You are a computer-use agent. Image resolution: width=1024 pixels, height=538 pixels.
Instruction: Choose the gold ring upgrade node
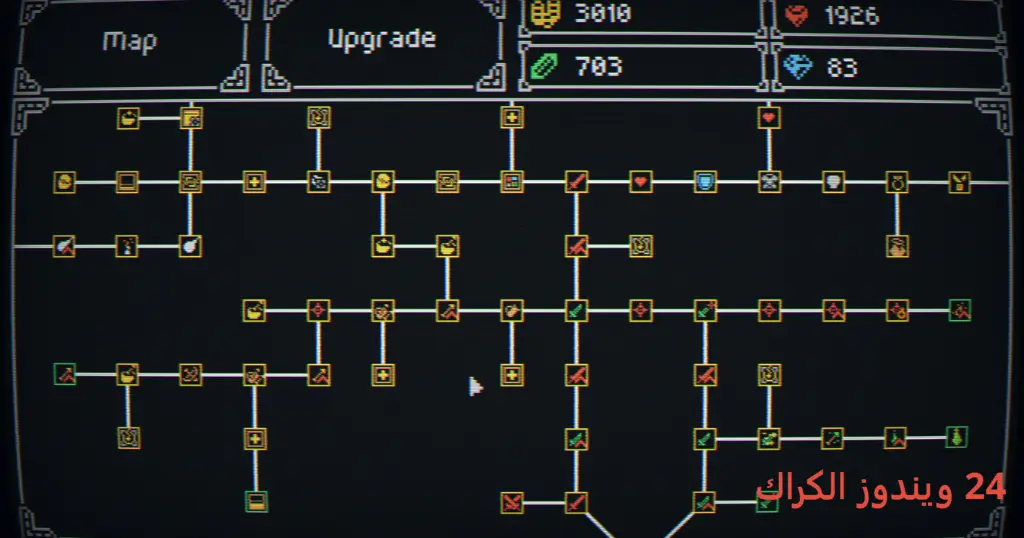coord(897,182)
